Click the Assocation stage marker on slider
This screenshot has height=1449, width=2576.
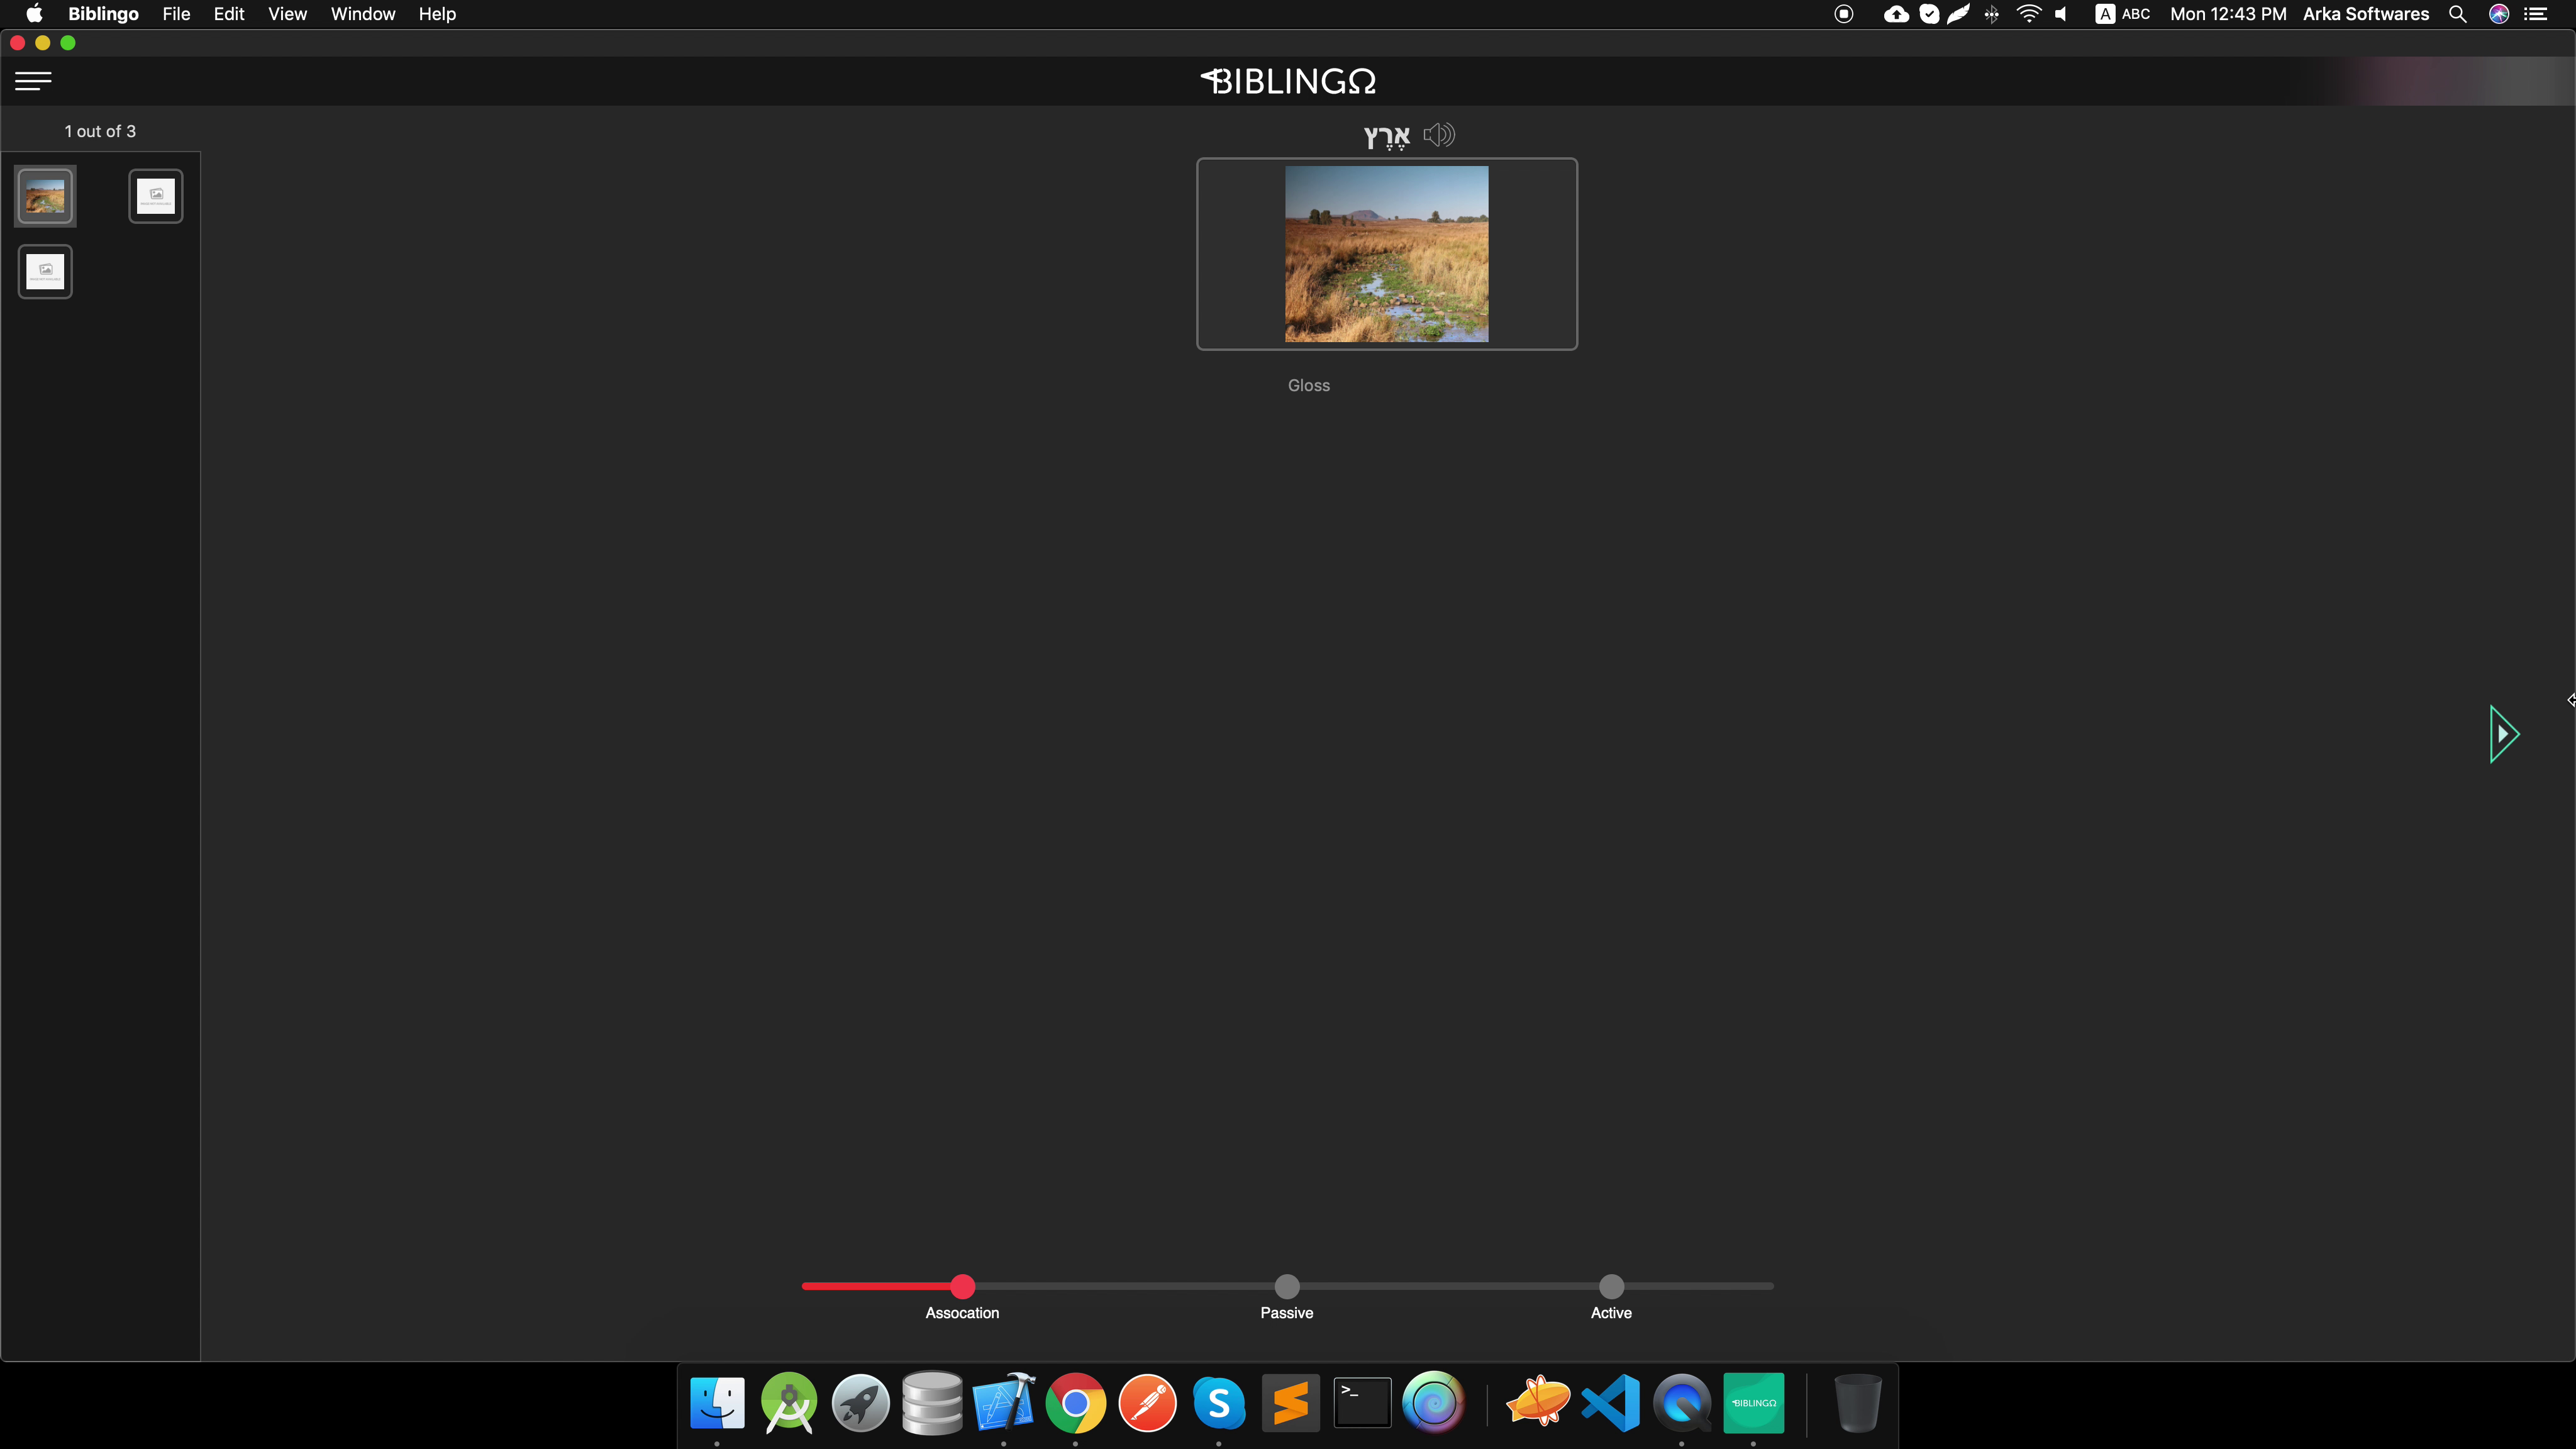962,1286
